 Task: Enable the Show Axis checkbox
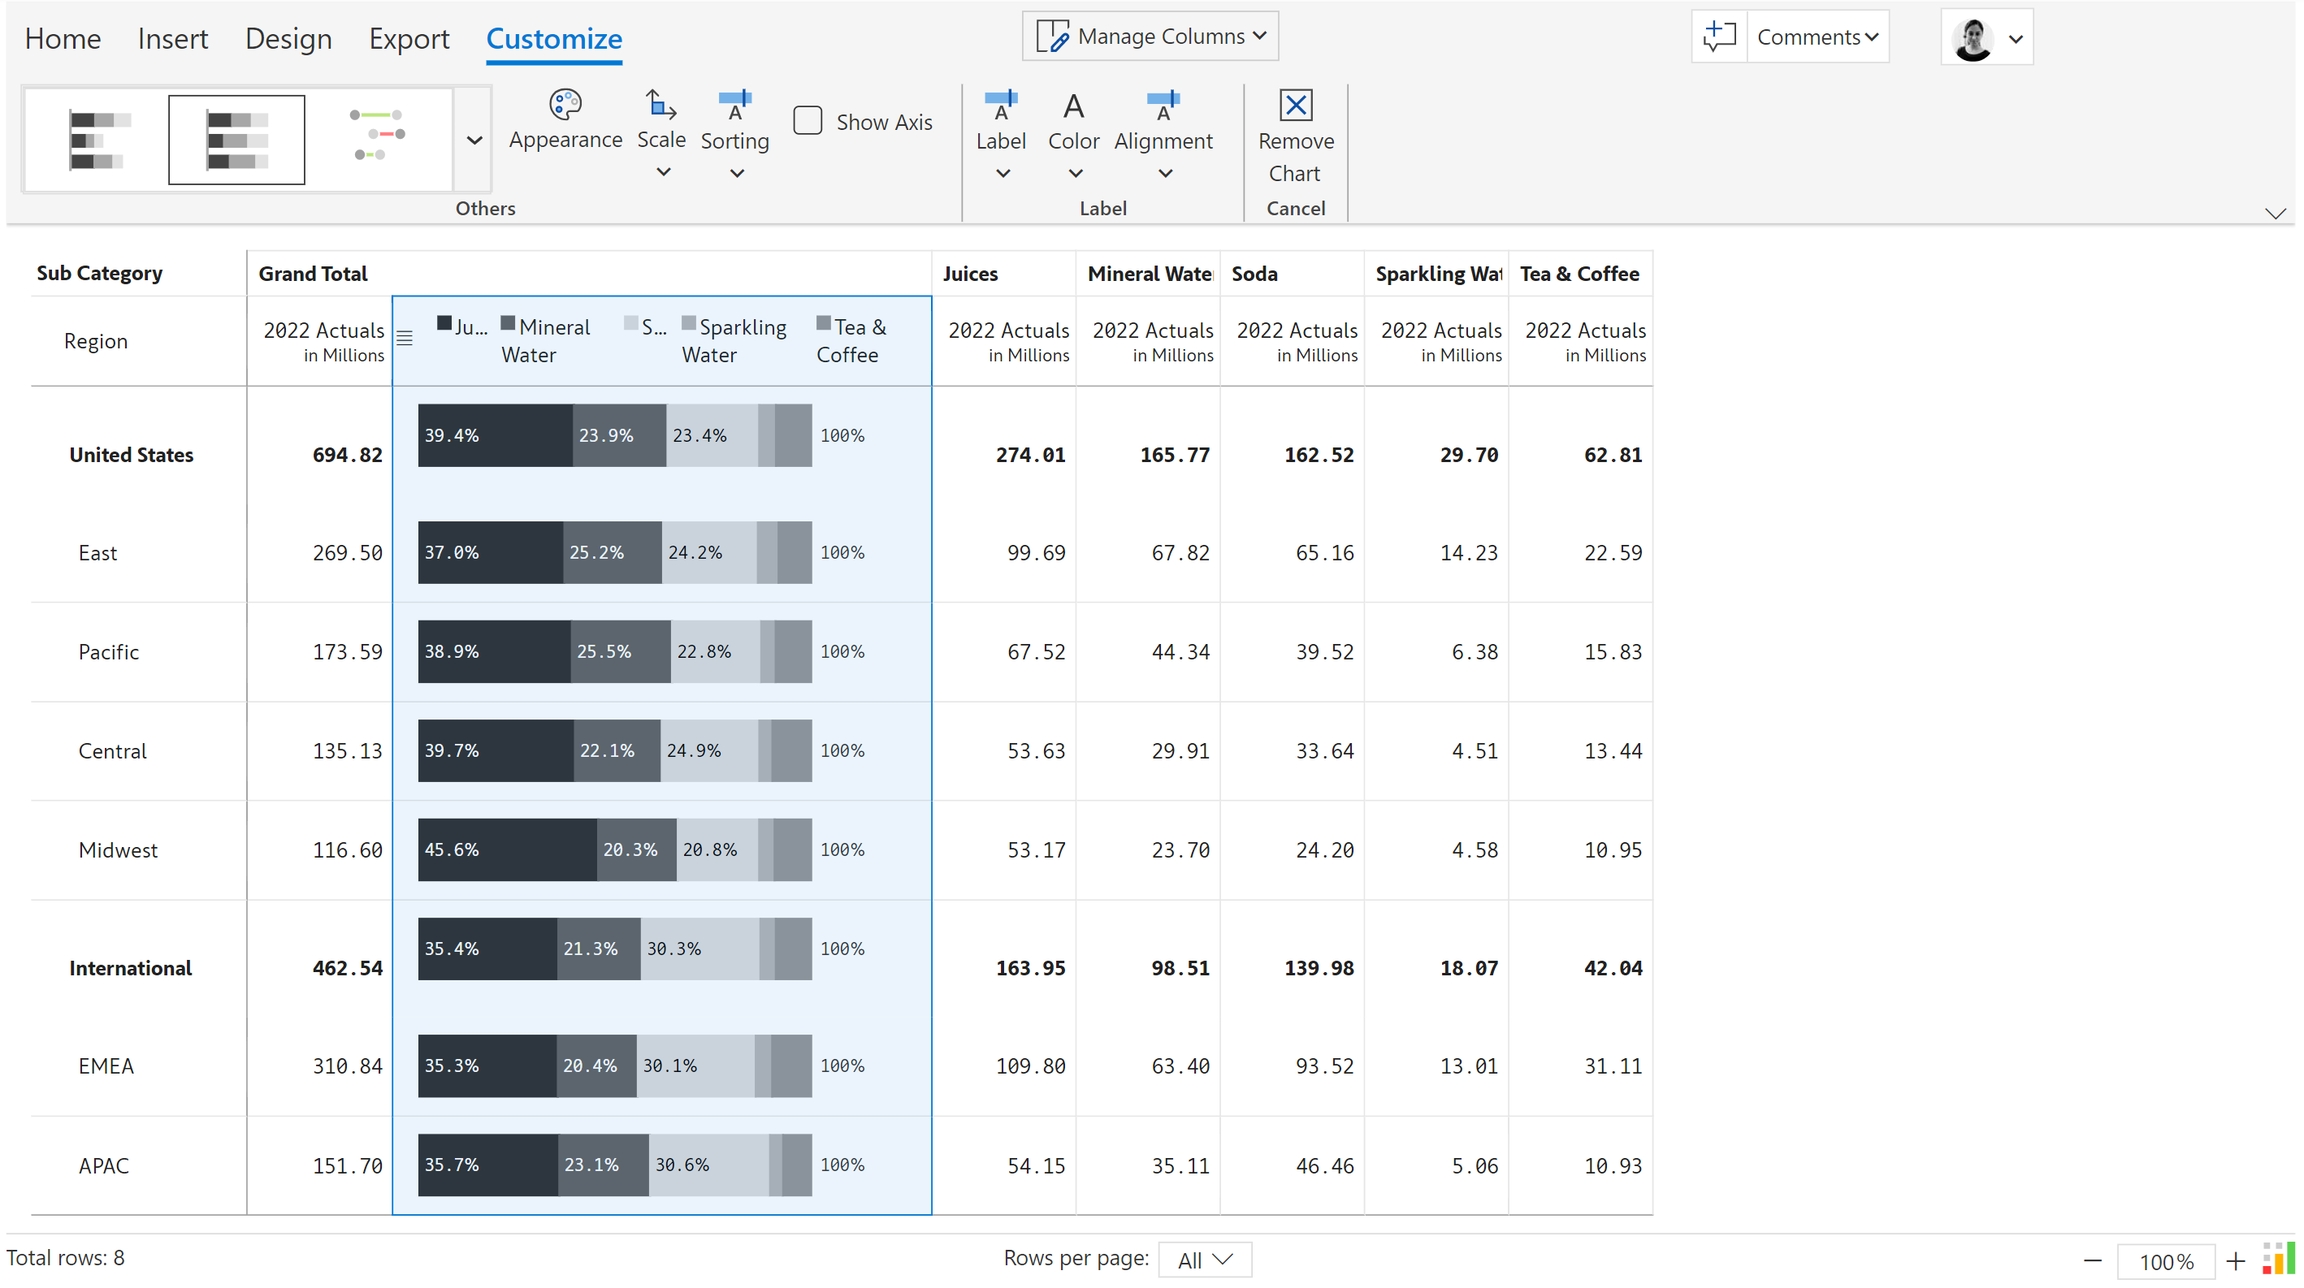(x=808, y=121)
